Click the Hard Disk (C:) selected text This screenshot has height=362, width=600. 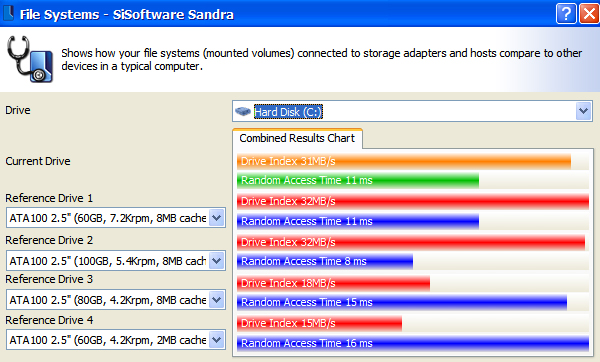[288, 112]
